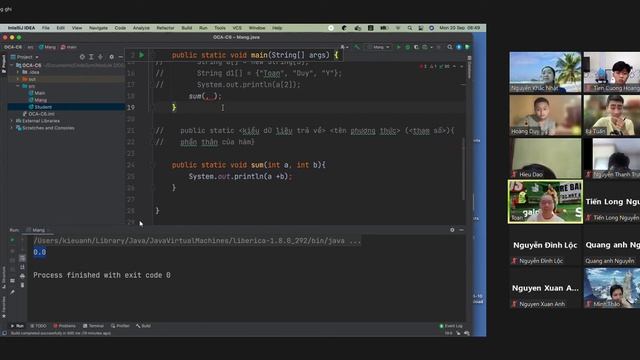Viewport: 640px width, 360px height.
Task: Collapse the src folder
Action: coord(18,86)
